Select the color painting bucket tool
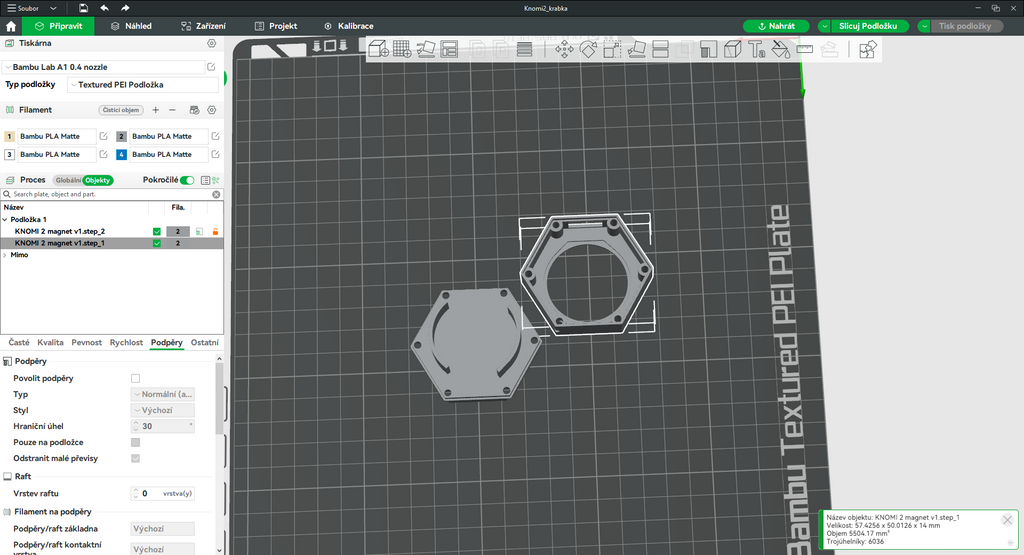 (780, 50)
